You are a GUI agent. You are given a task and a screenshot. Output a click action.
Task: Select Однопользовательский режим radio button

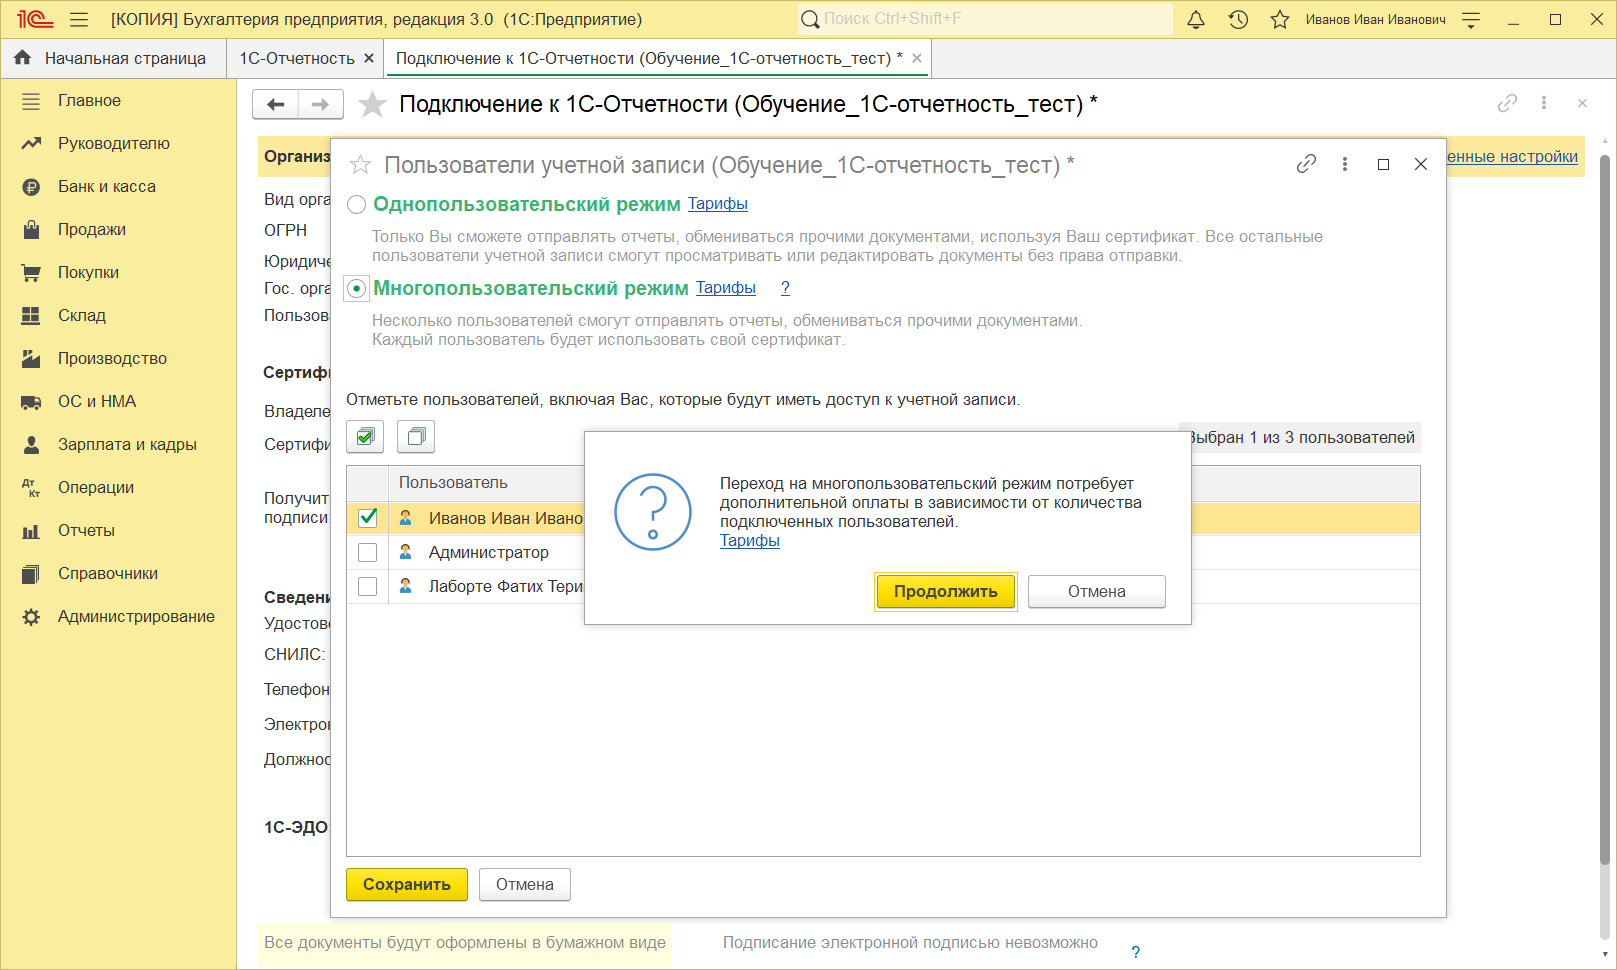pos(356,205)
